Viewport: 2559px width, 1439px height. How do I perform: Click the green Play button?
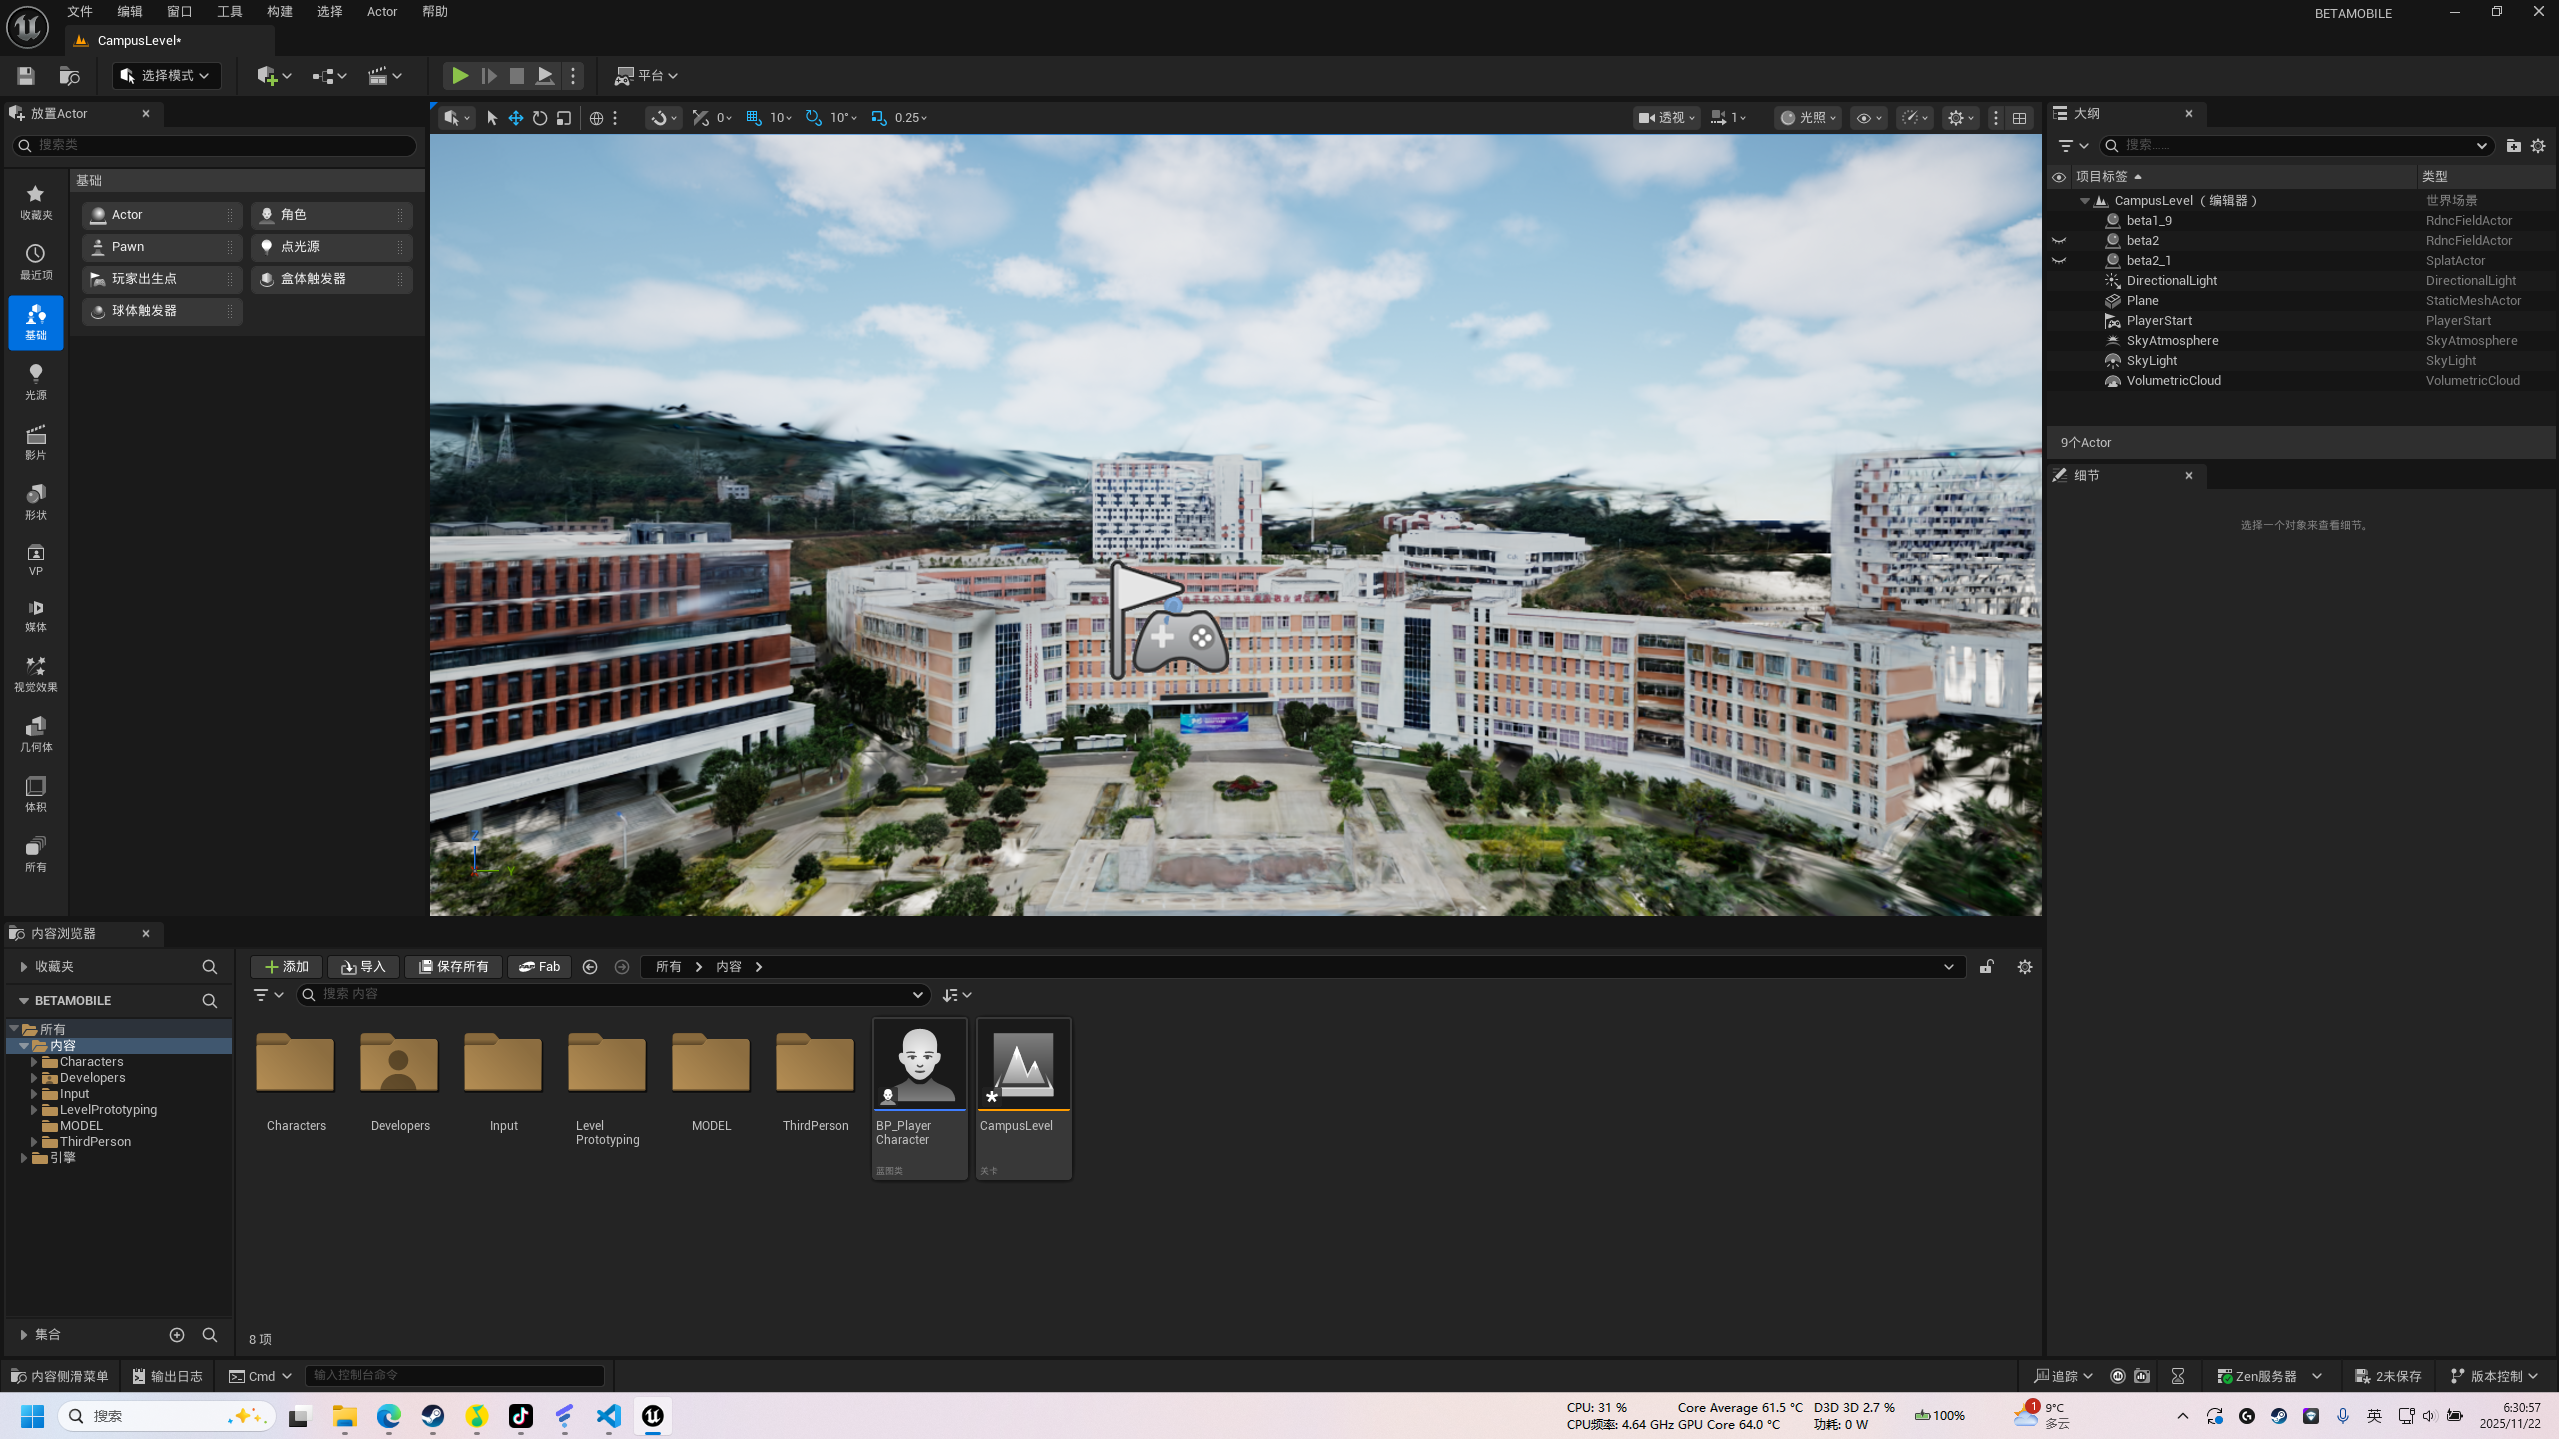click(459, 76)
